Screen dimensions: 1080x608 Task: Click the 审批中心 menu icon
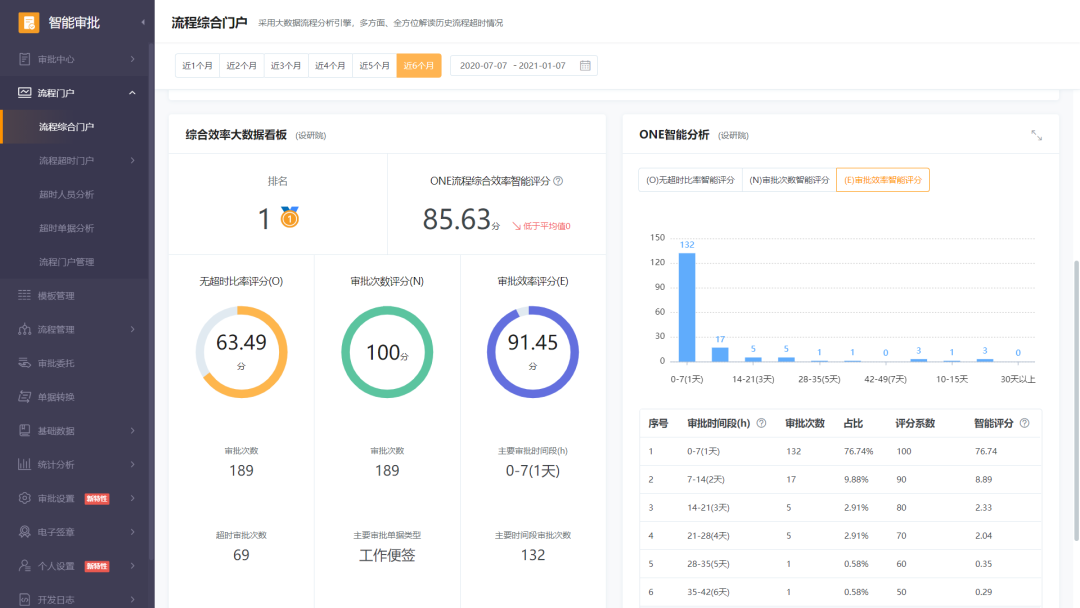click(x=25, y=59)
